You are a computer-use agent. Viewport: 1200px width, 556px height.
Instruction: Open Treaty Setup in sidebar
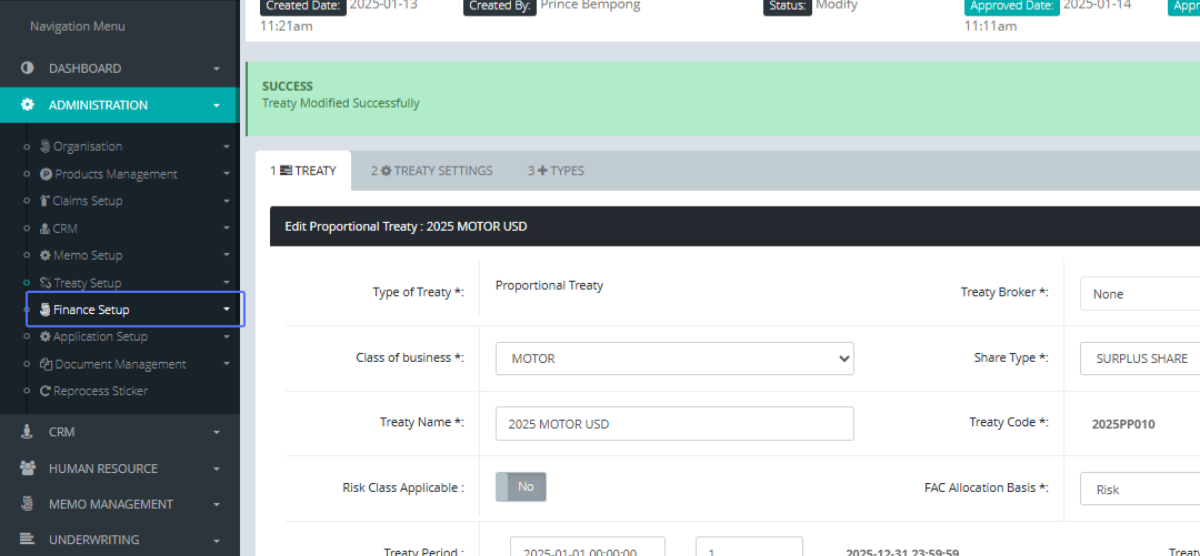click(x=87, y=283)
